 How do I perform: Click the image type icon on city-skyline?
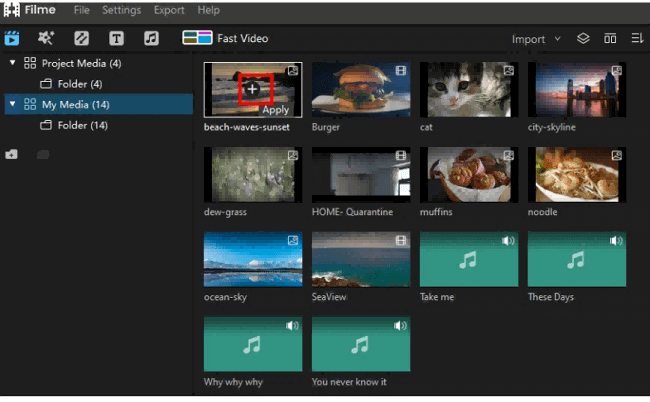[x=616, y=70]
